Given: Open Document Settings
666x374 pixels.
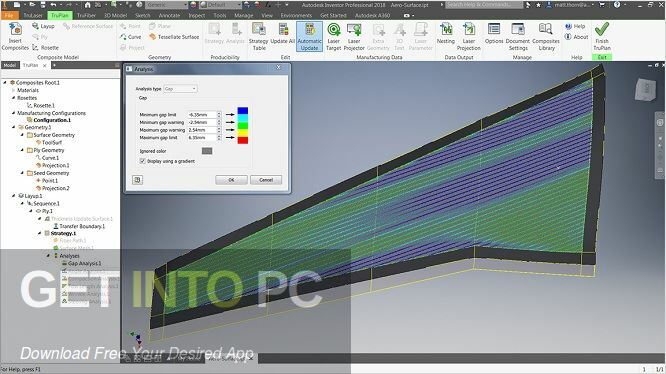Looking at the screenshot, I should pyautogui.click(x=518, y=37).
